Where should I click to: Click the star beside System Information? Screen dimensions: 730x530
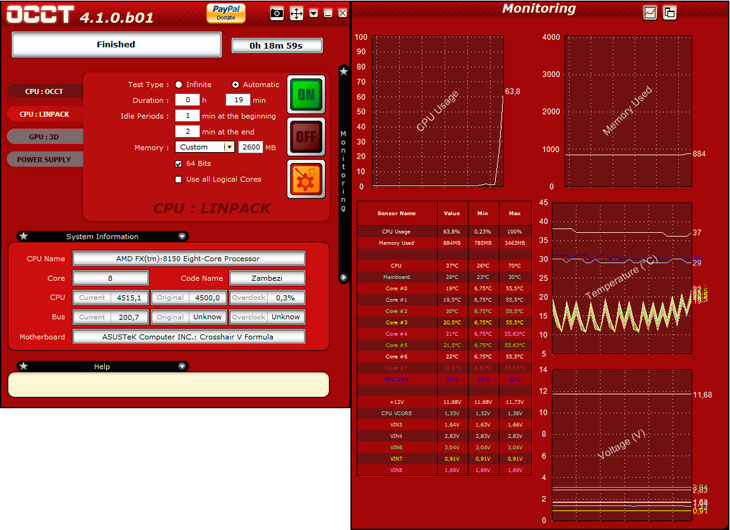coord(23,236)
